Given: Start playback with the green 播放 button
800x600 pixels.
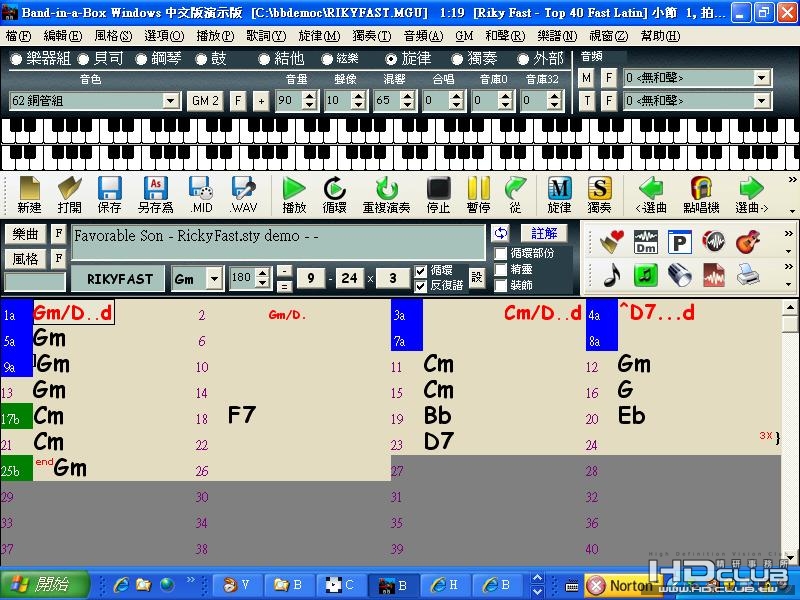Looking at the screenshot, I should coord(294,194).
